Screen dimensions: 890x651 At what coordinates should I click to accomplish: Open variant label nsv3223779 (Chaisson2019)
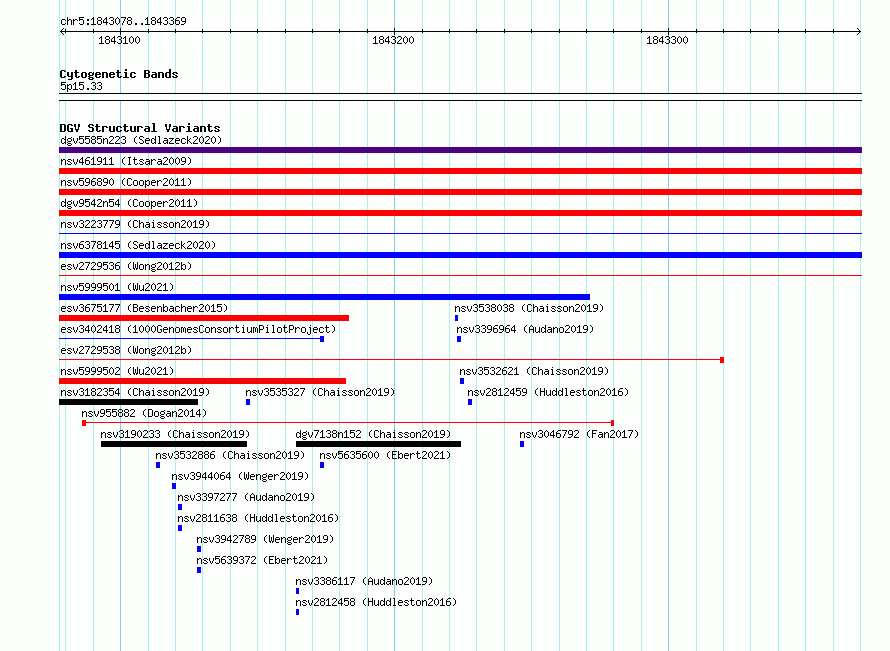[x=135, y=224]
